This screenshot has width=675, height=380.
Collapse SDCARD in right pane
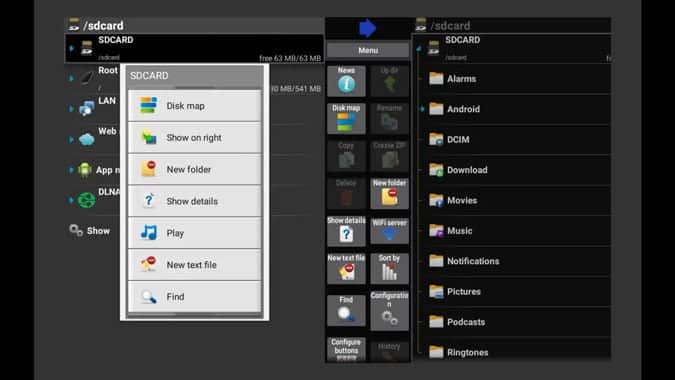(x=418, y=49)
